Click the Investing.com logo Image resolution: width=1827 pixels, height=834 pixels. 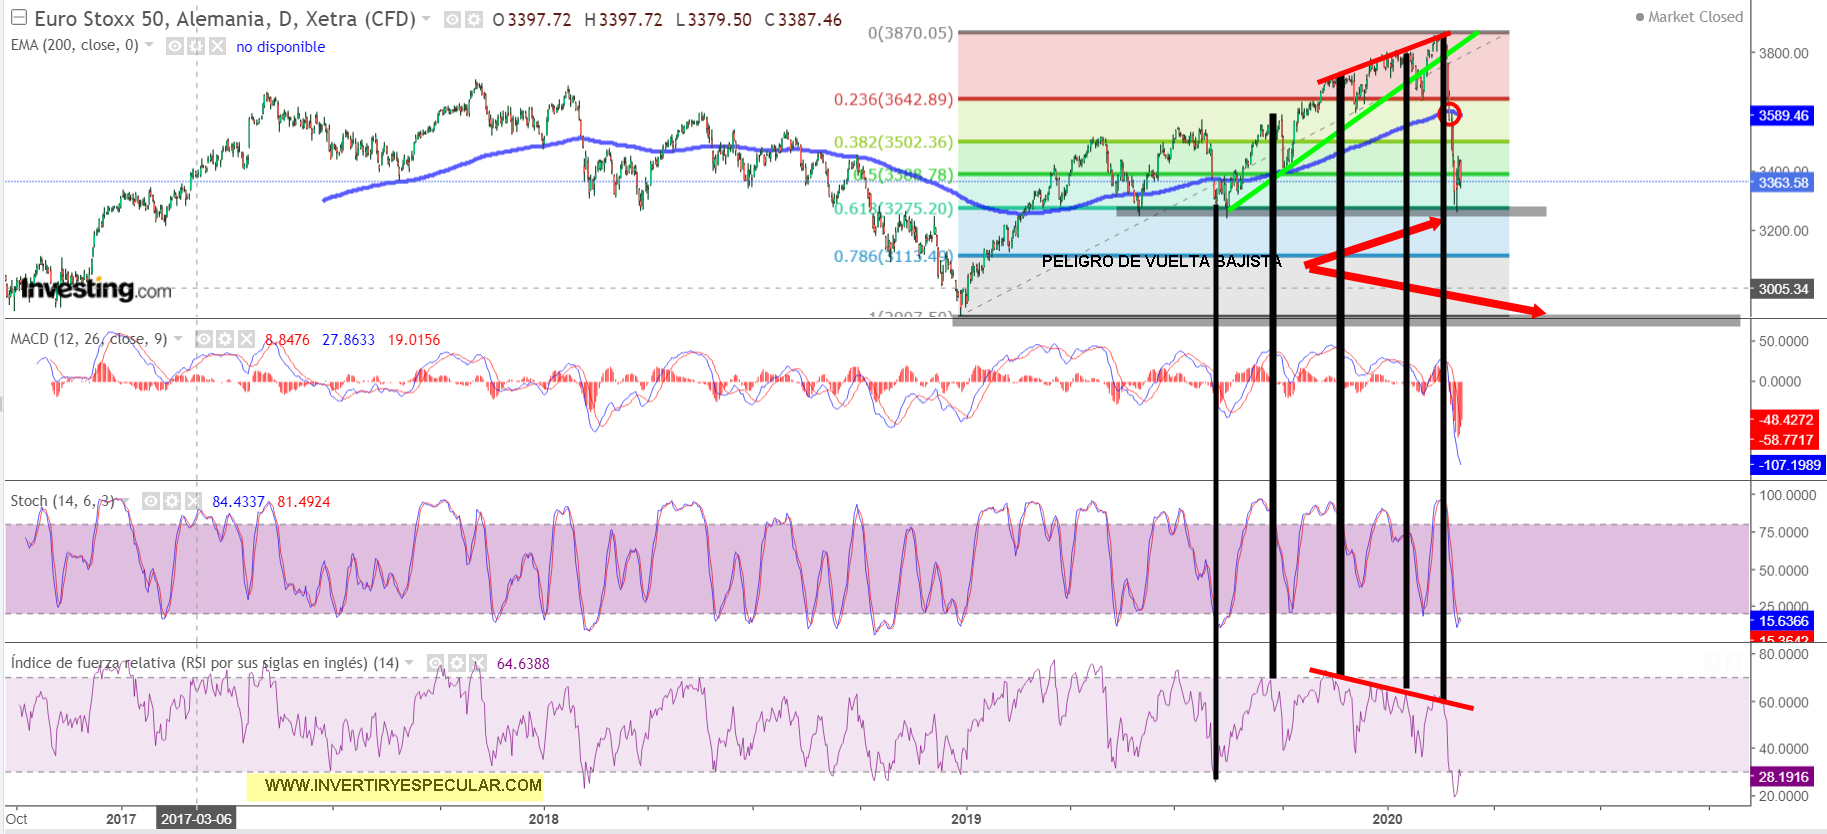click(x=96, y=290)
